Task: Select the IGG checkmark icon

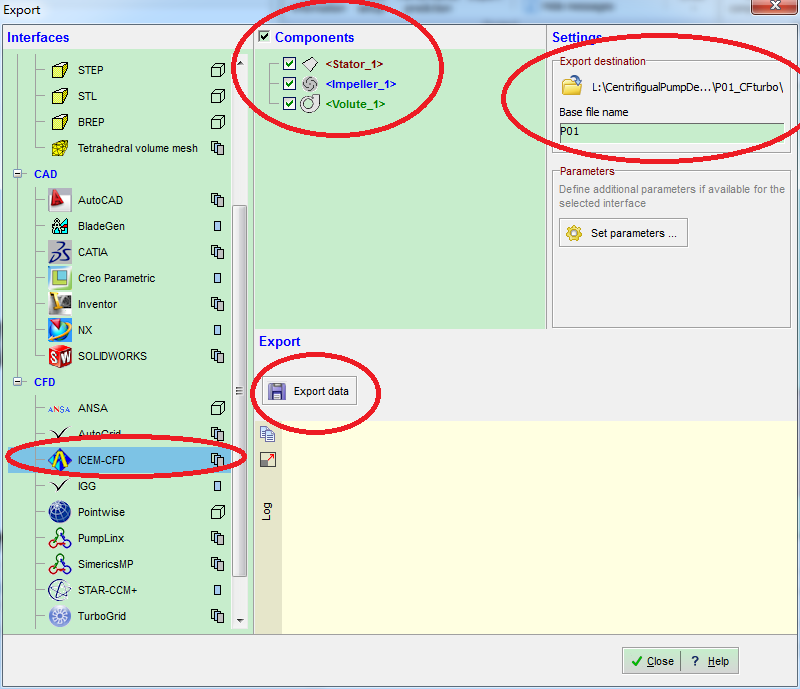Action: coord(60,486)
